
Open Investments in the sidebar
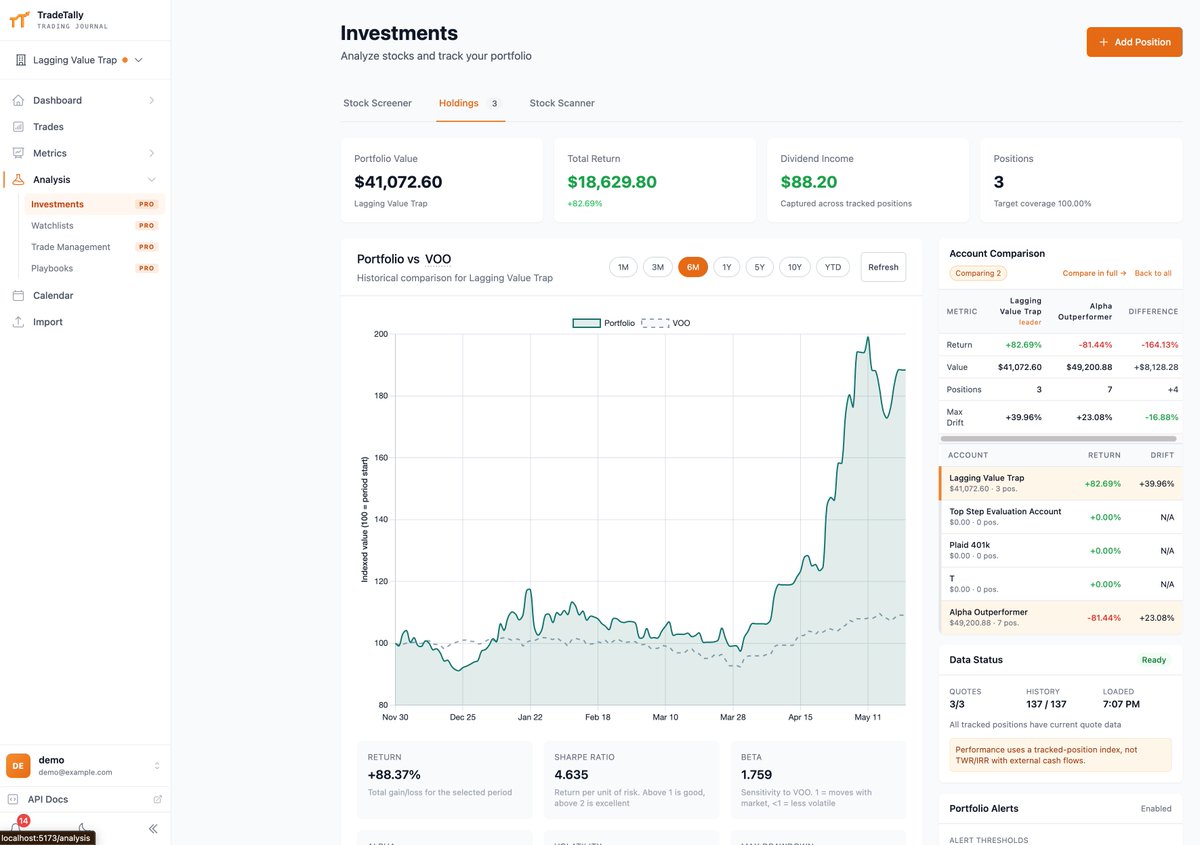94,204
